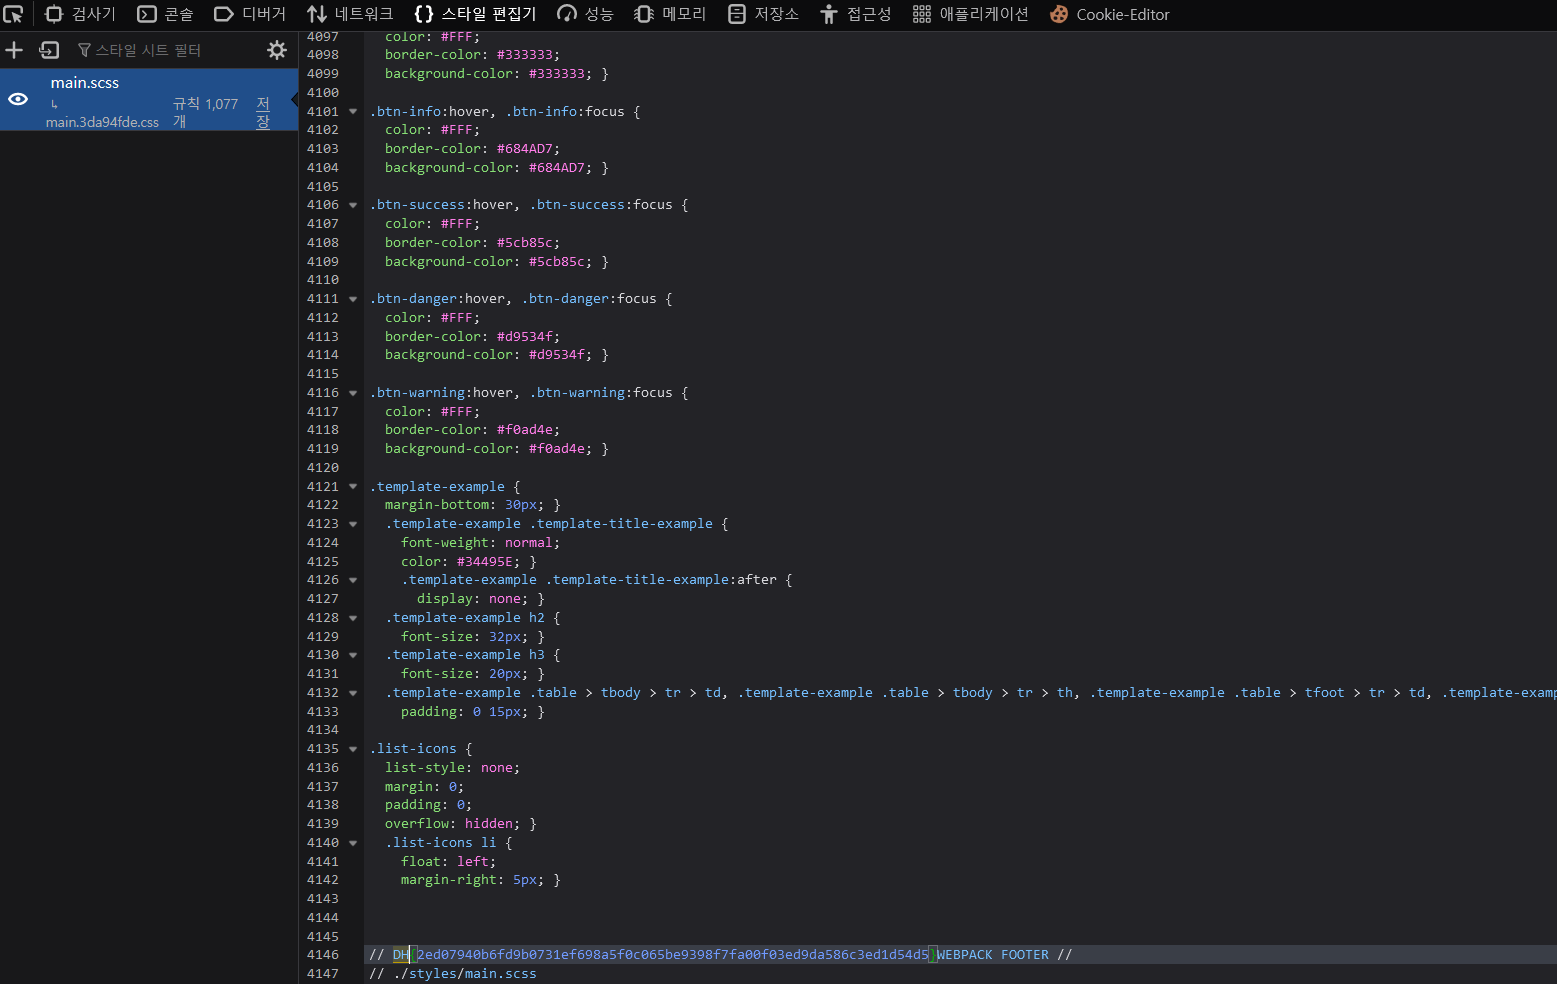
Task: Collapse the .list-icons block at line 4135
Action: pos(353,749)
